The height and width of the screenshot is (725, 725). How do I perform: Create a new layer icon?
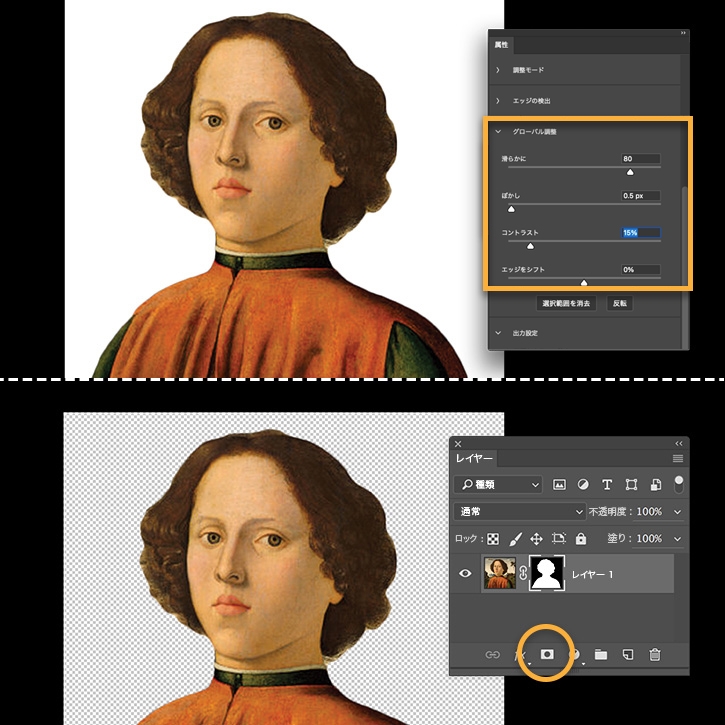(627, 655)
